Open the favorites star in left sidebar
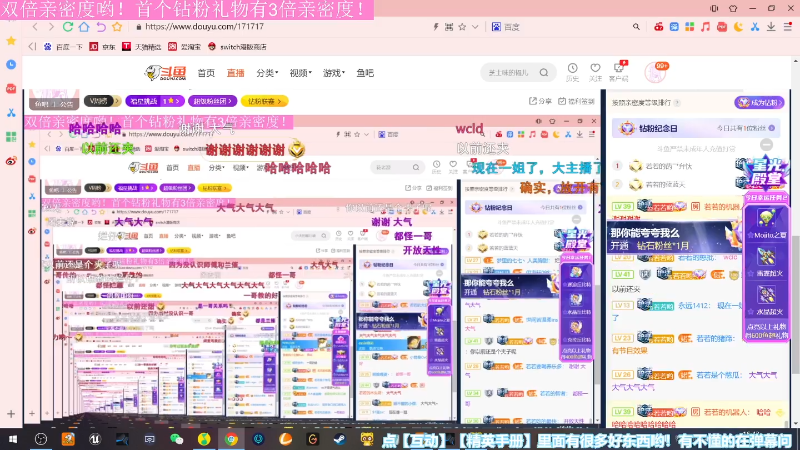Screen dimensions: 800x450 point(11,40)
